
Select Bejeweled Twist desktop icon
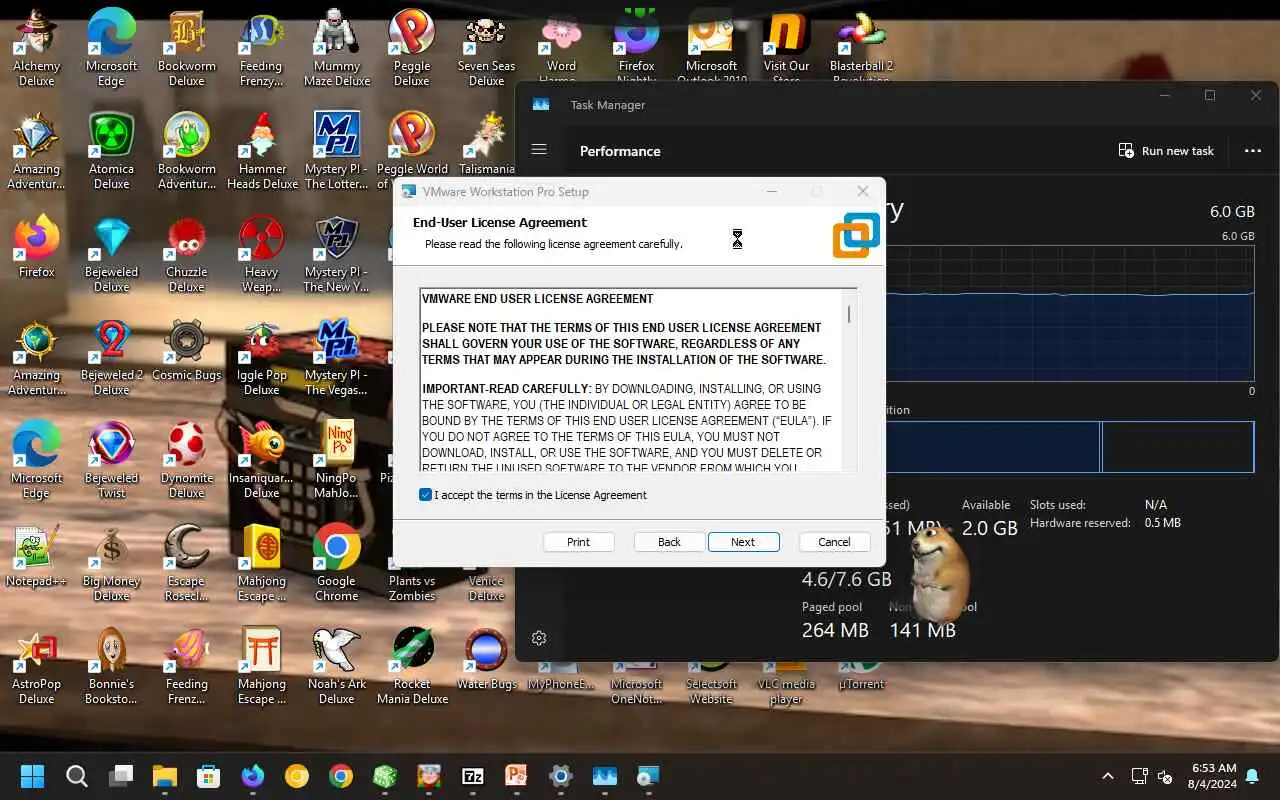point(111,460)
